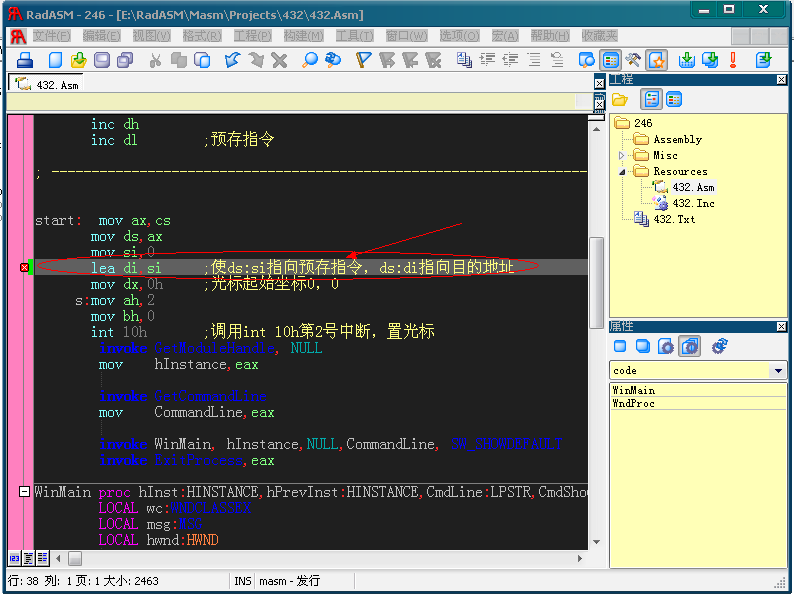Viewport: 794px width, 594px height.
Task: Select the 432.Asm editor tab
Action: tap(47, 84)
